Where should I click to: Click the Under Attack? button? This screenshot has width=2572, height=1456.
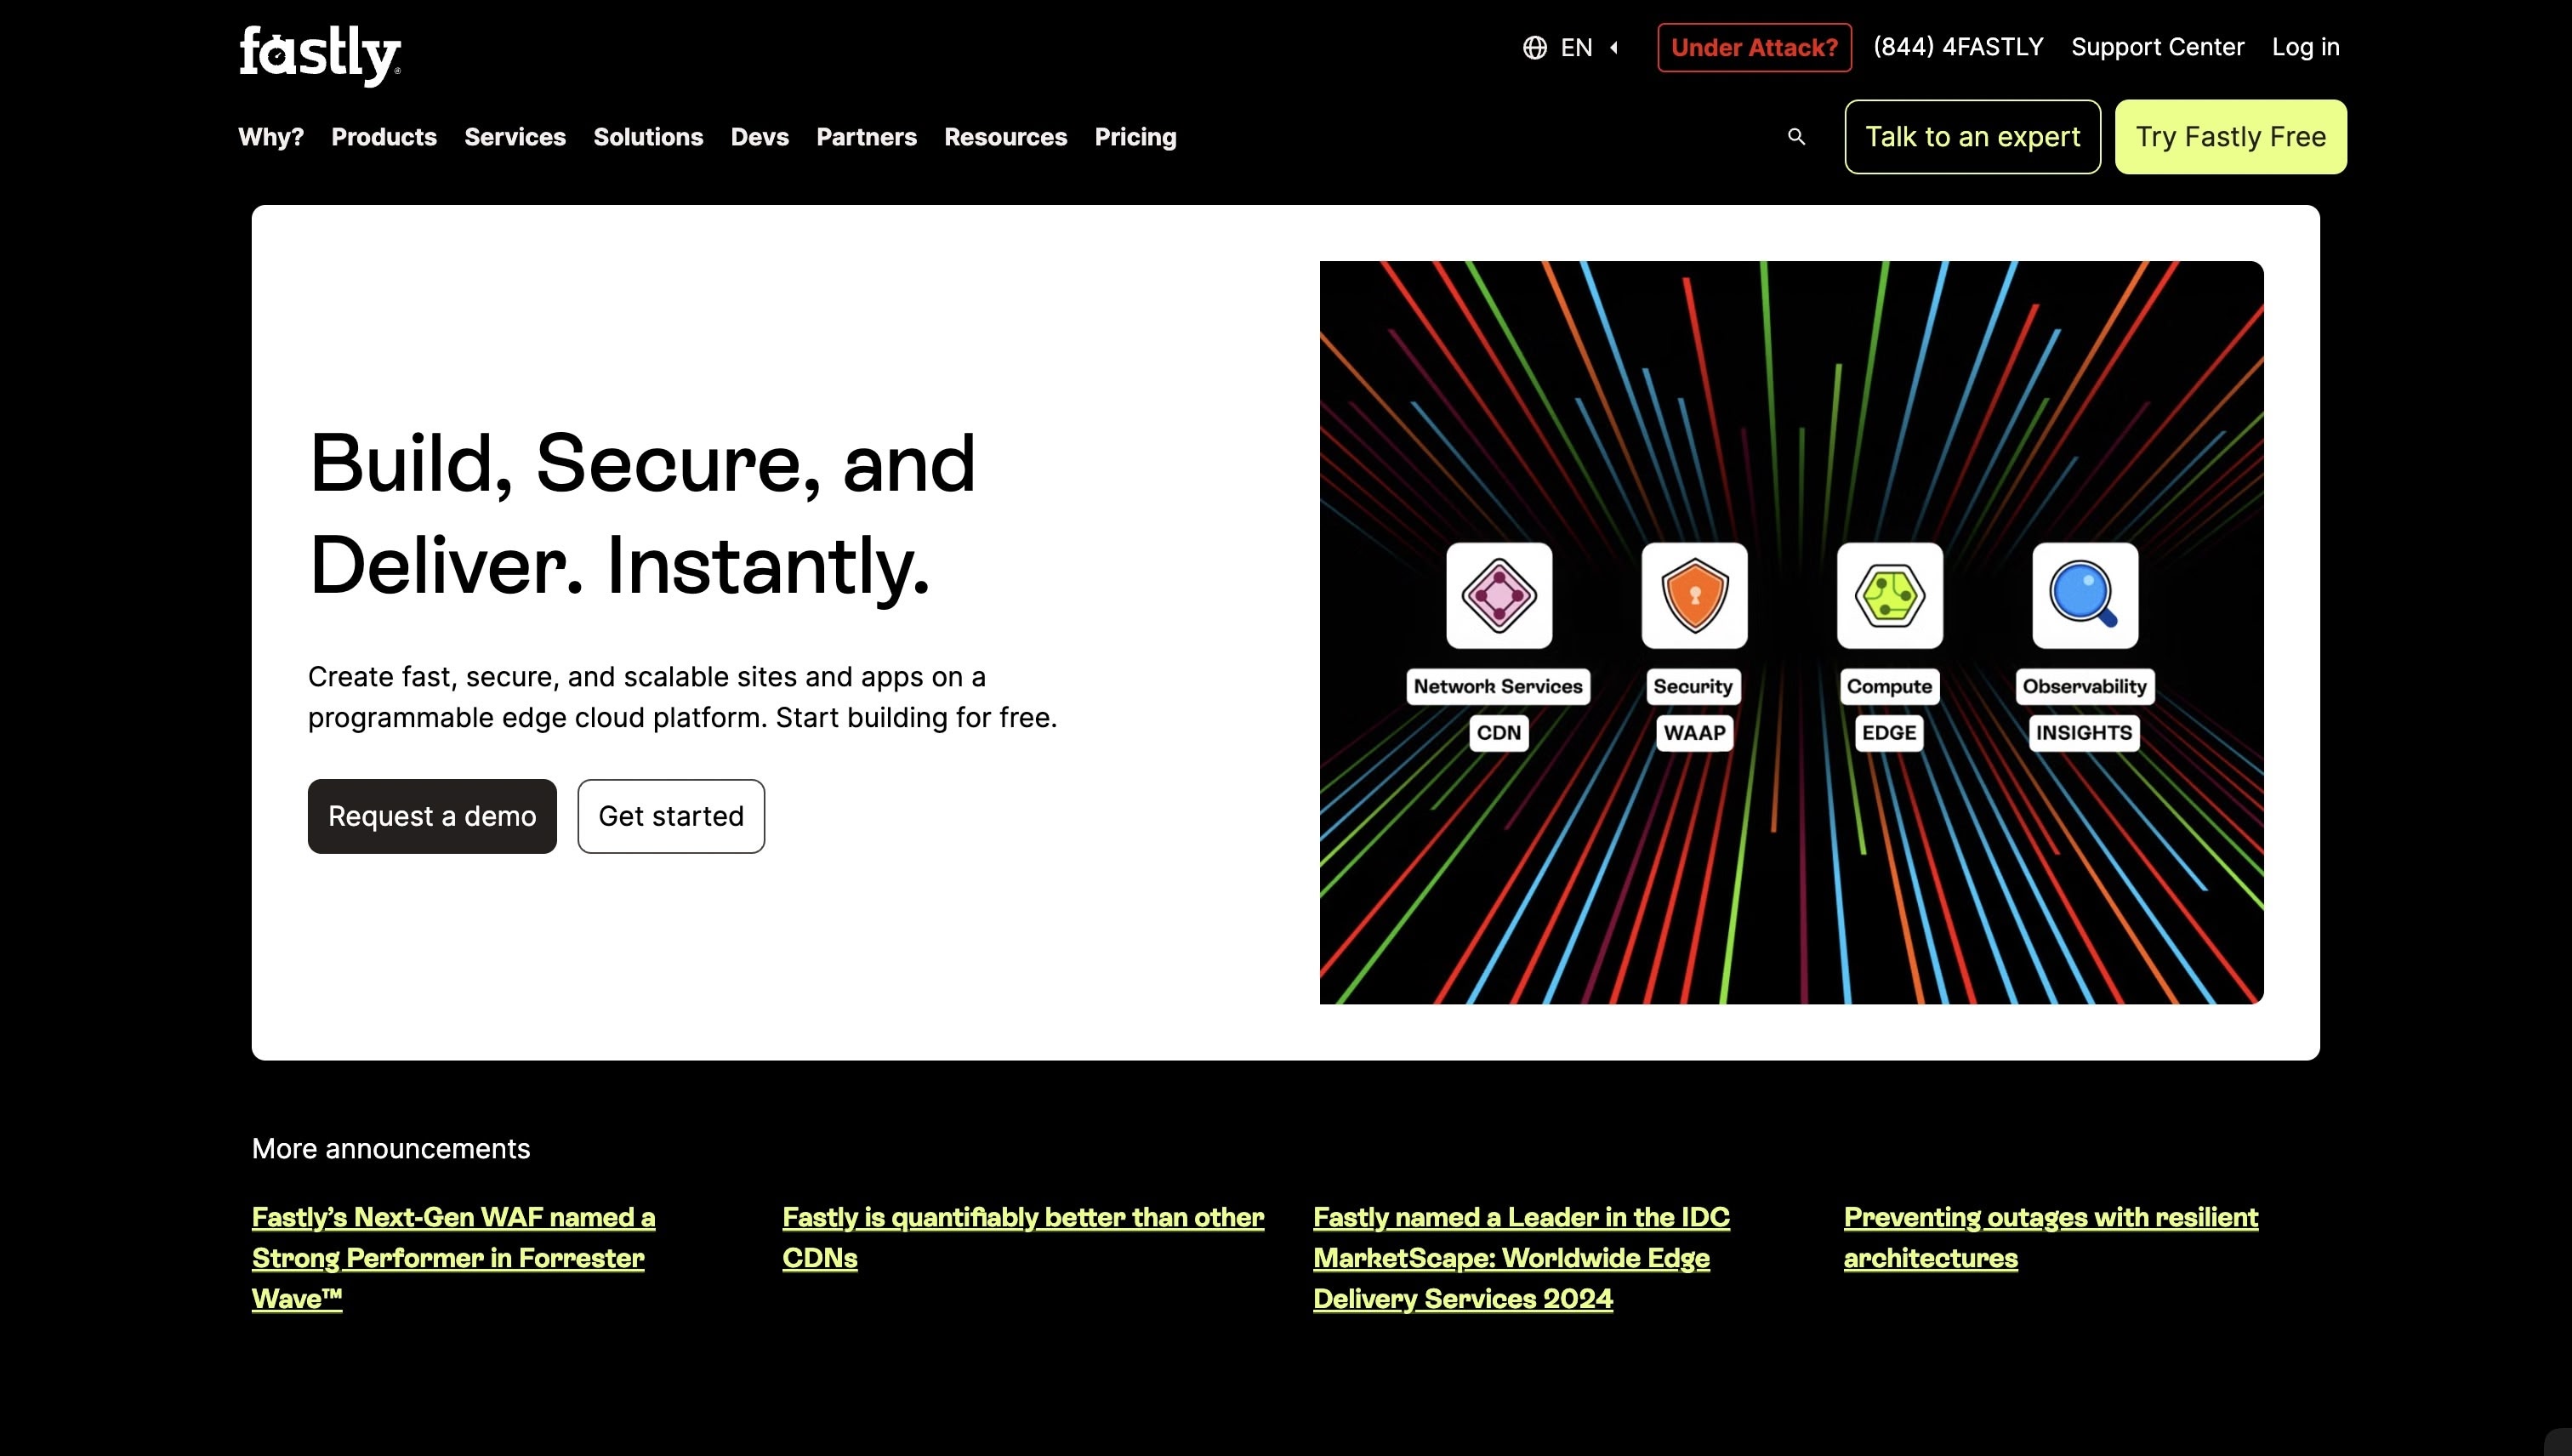pyautogui.click(x=1754, y=47)
